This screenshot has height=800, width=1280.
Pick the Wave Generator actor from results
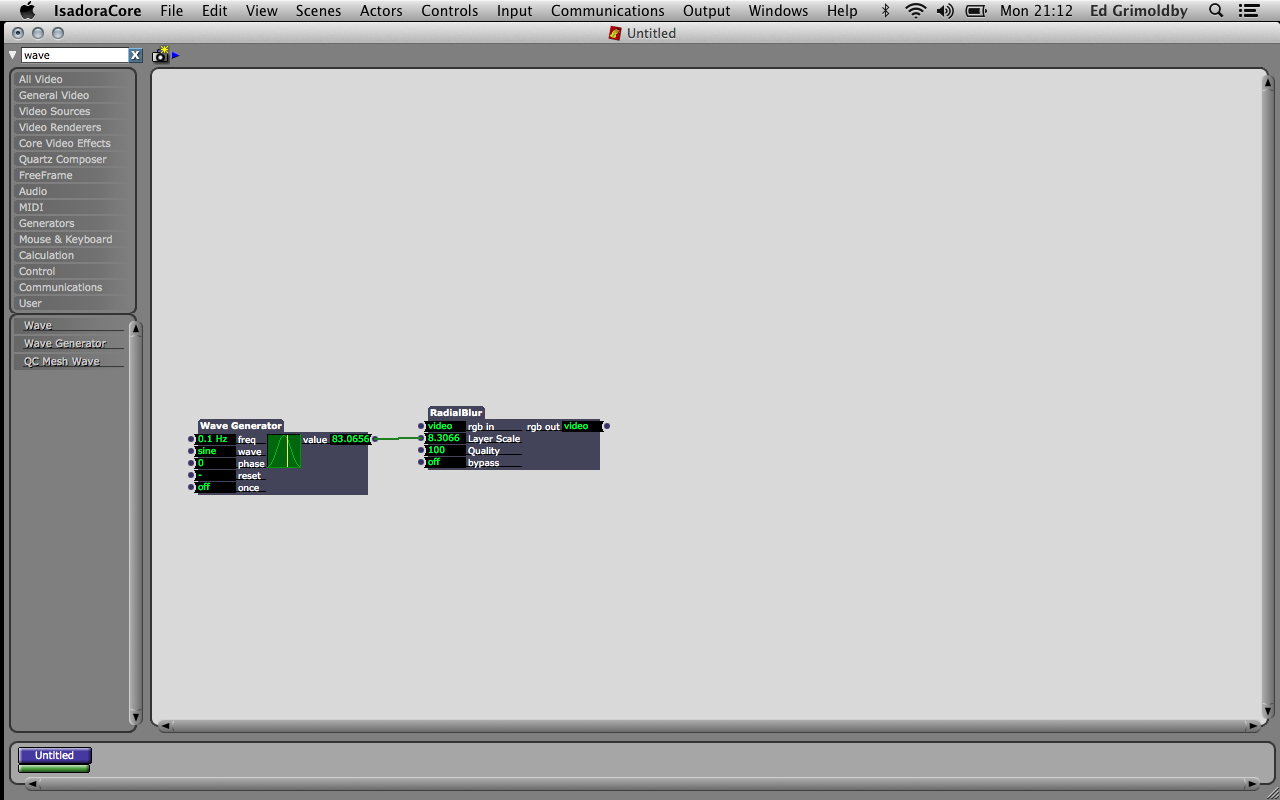point(70,343)
